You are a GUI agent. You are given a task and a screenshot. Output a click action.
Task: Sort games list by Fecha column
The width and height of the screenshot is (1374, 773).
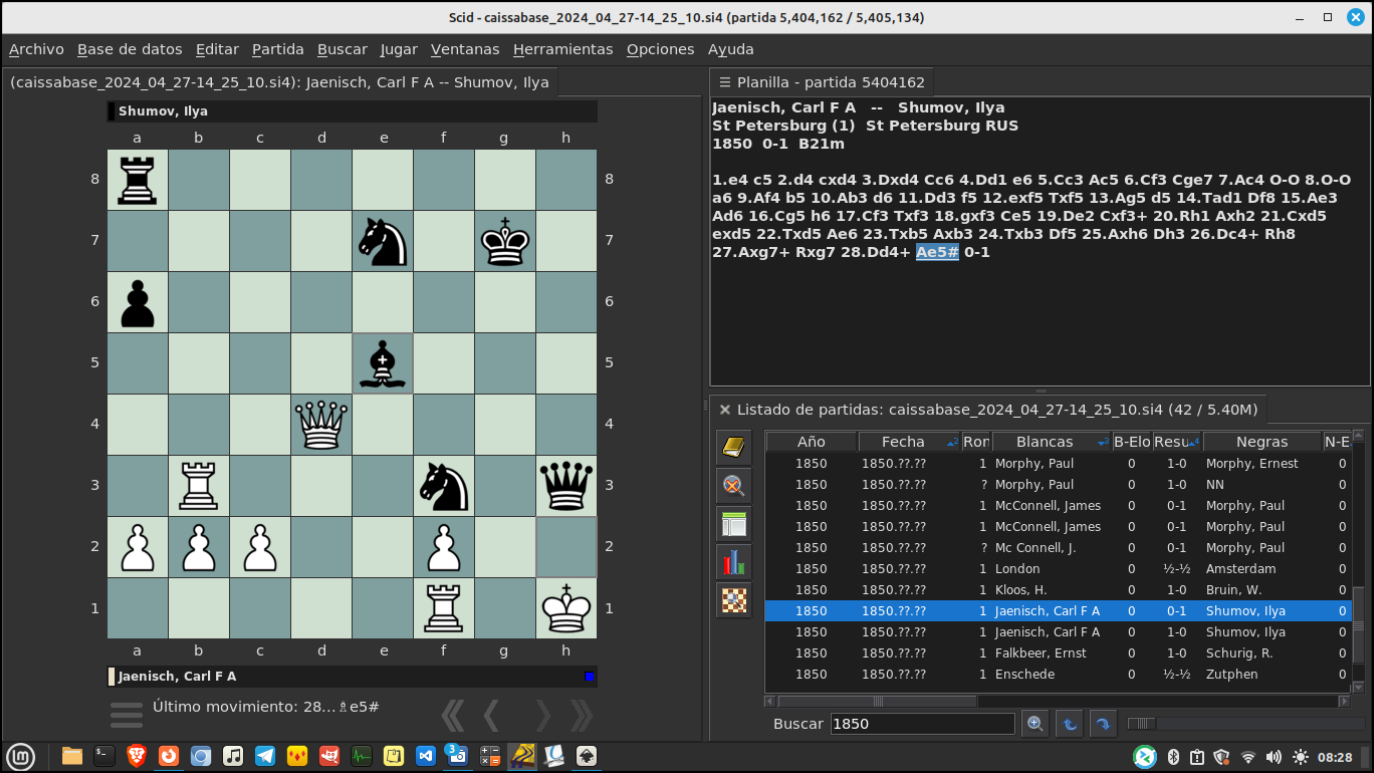point(910,441)
